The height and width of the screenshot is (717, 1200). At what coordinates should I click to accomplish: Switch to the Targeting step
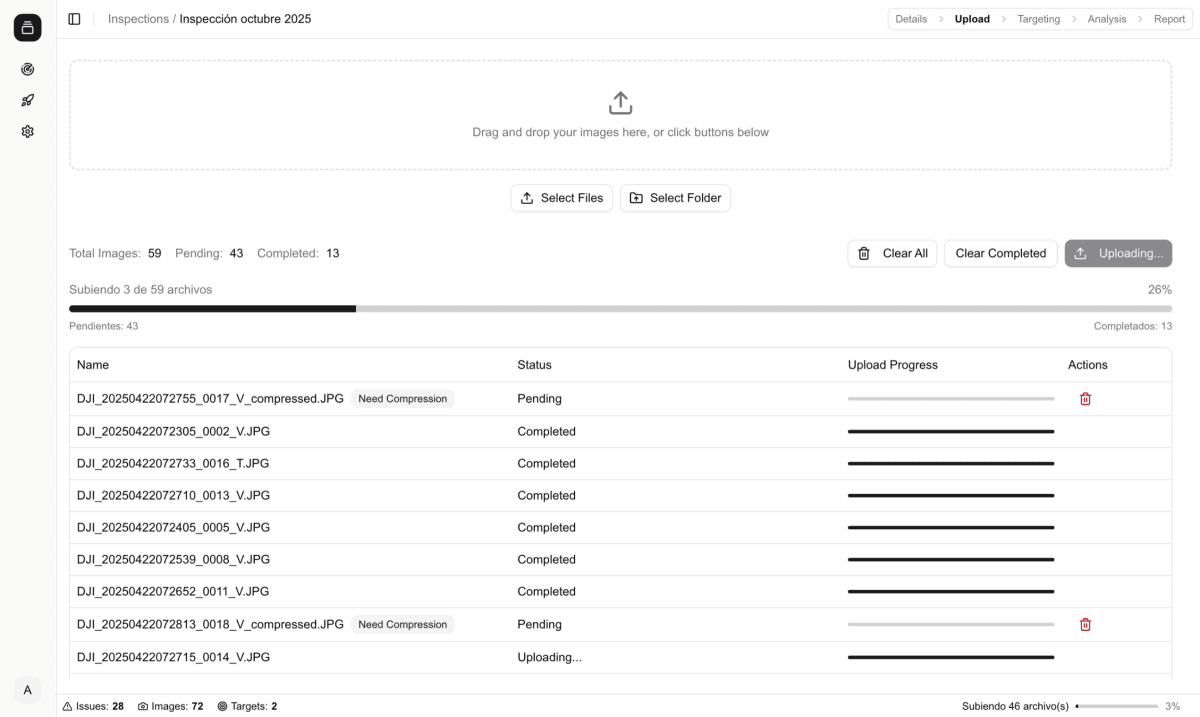tap(1038, 19)
